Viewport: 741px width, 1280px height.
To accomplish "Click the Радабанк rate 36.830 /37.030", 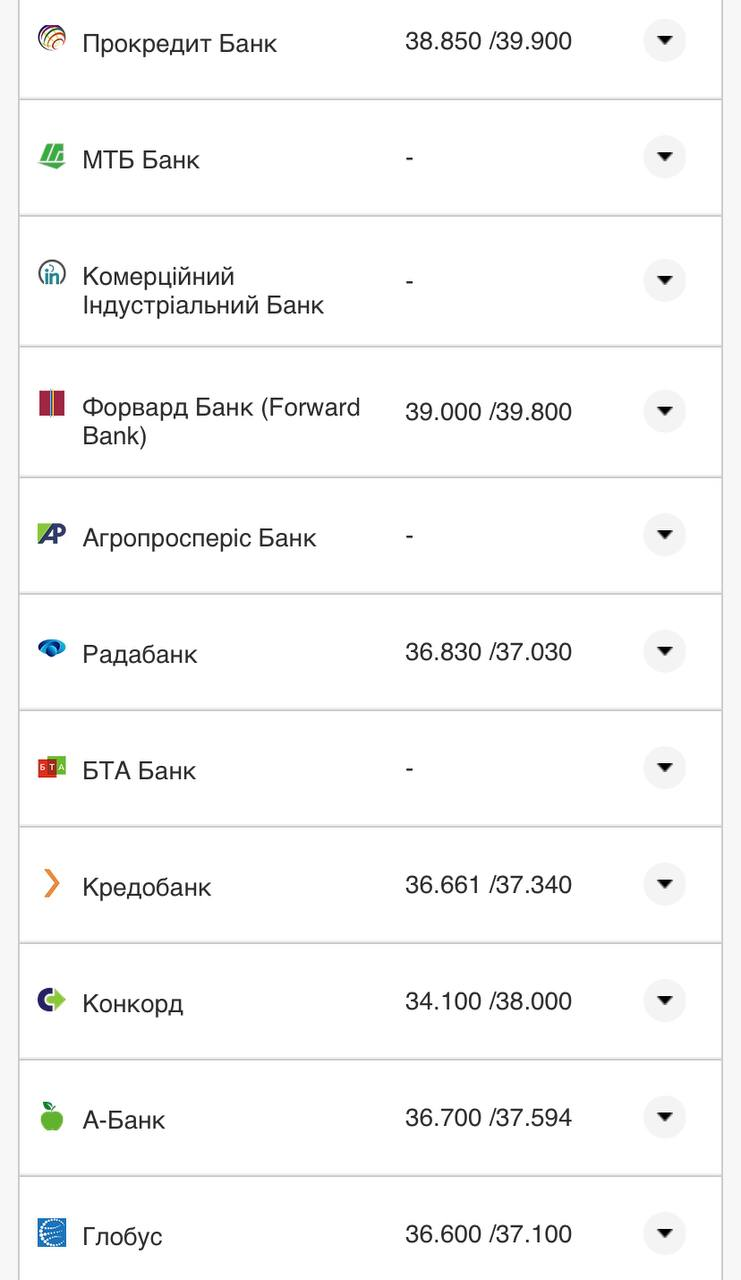I will pyautogui.click(x=488, y=653).
